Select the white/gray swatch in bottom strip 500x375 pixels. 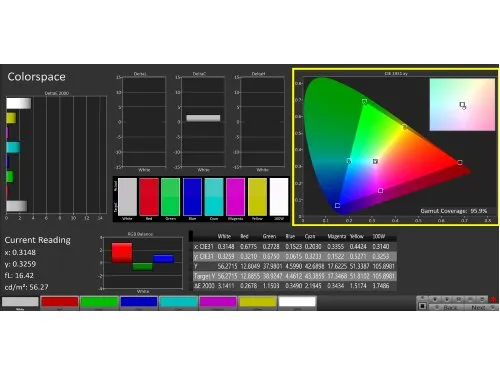coord(20,302)
